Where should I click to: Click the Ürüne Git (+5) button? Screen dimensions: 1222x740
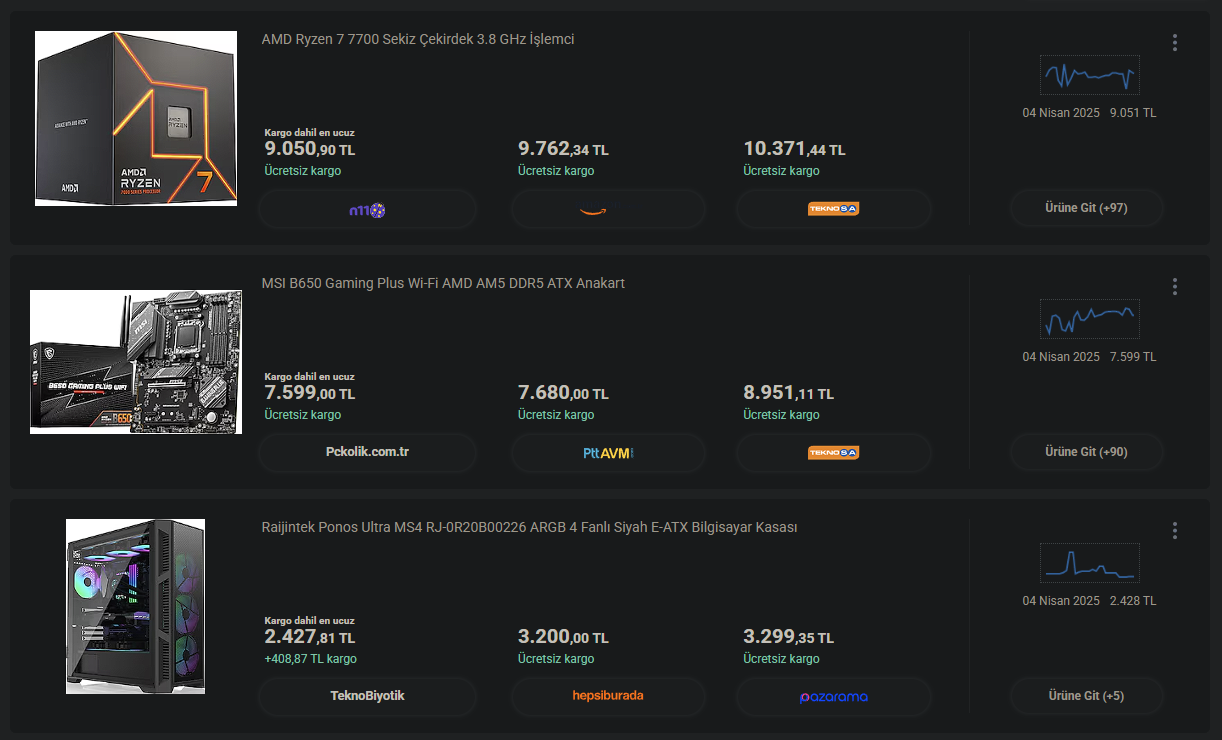1086,696
